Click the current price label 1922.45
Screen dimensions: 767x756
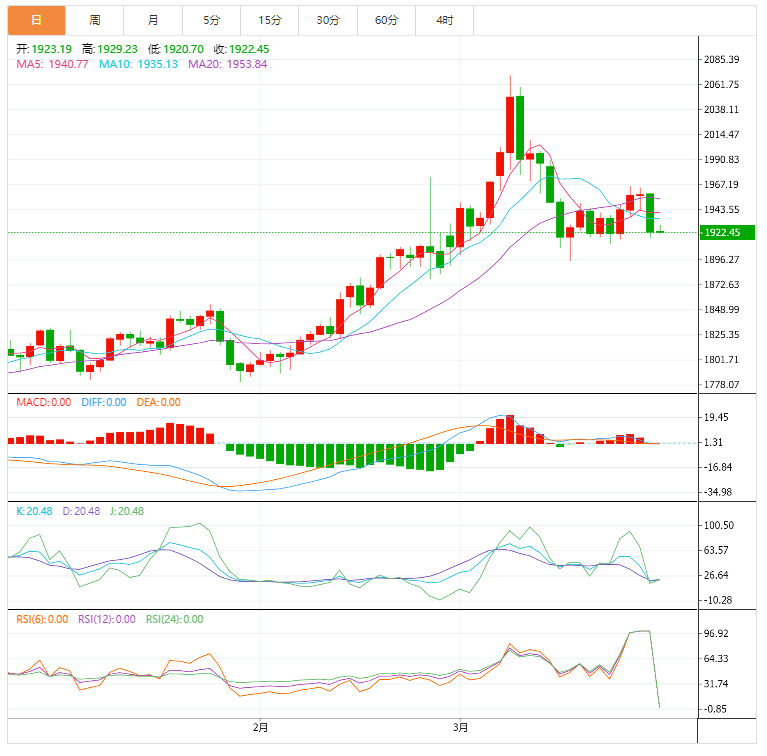click(x=727, y=232)
